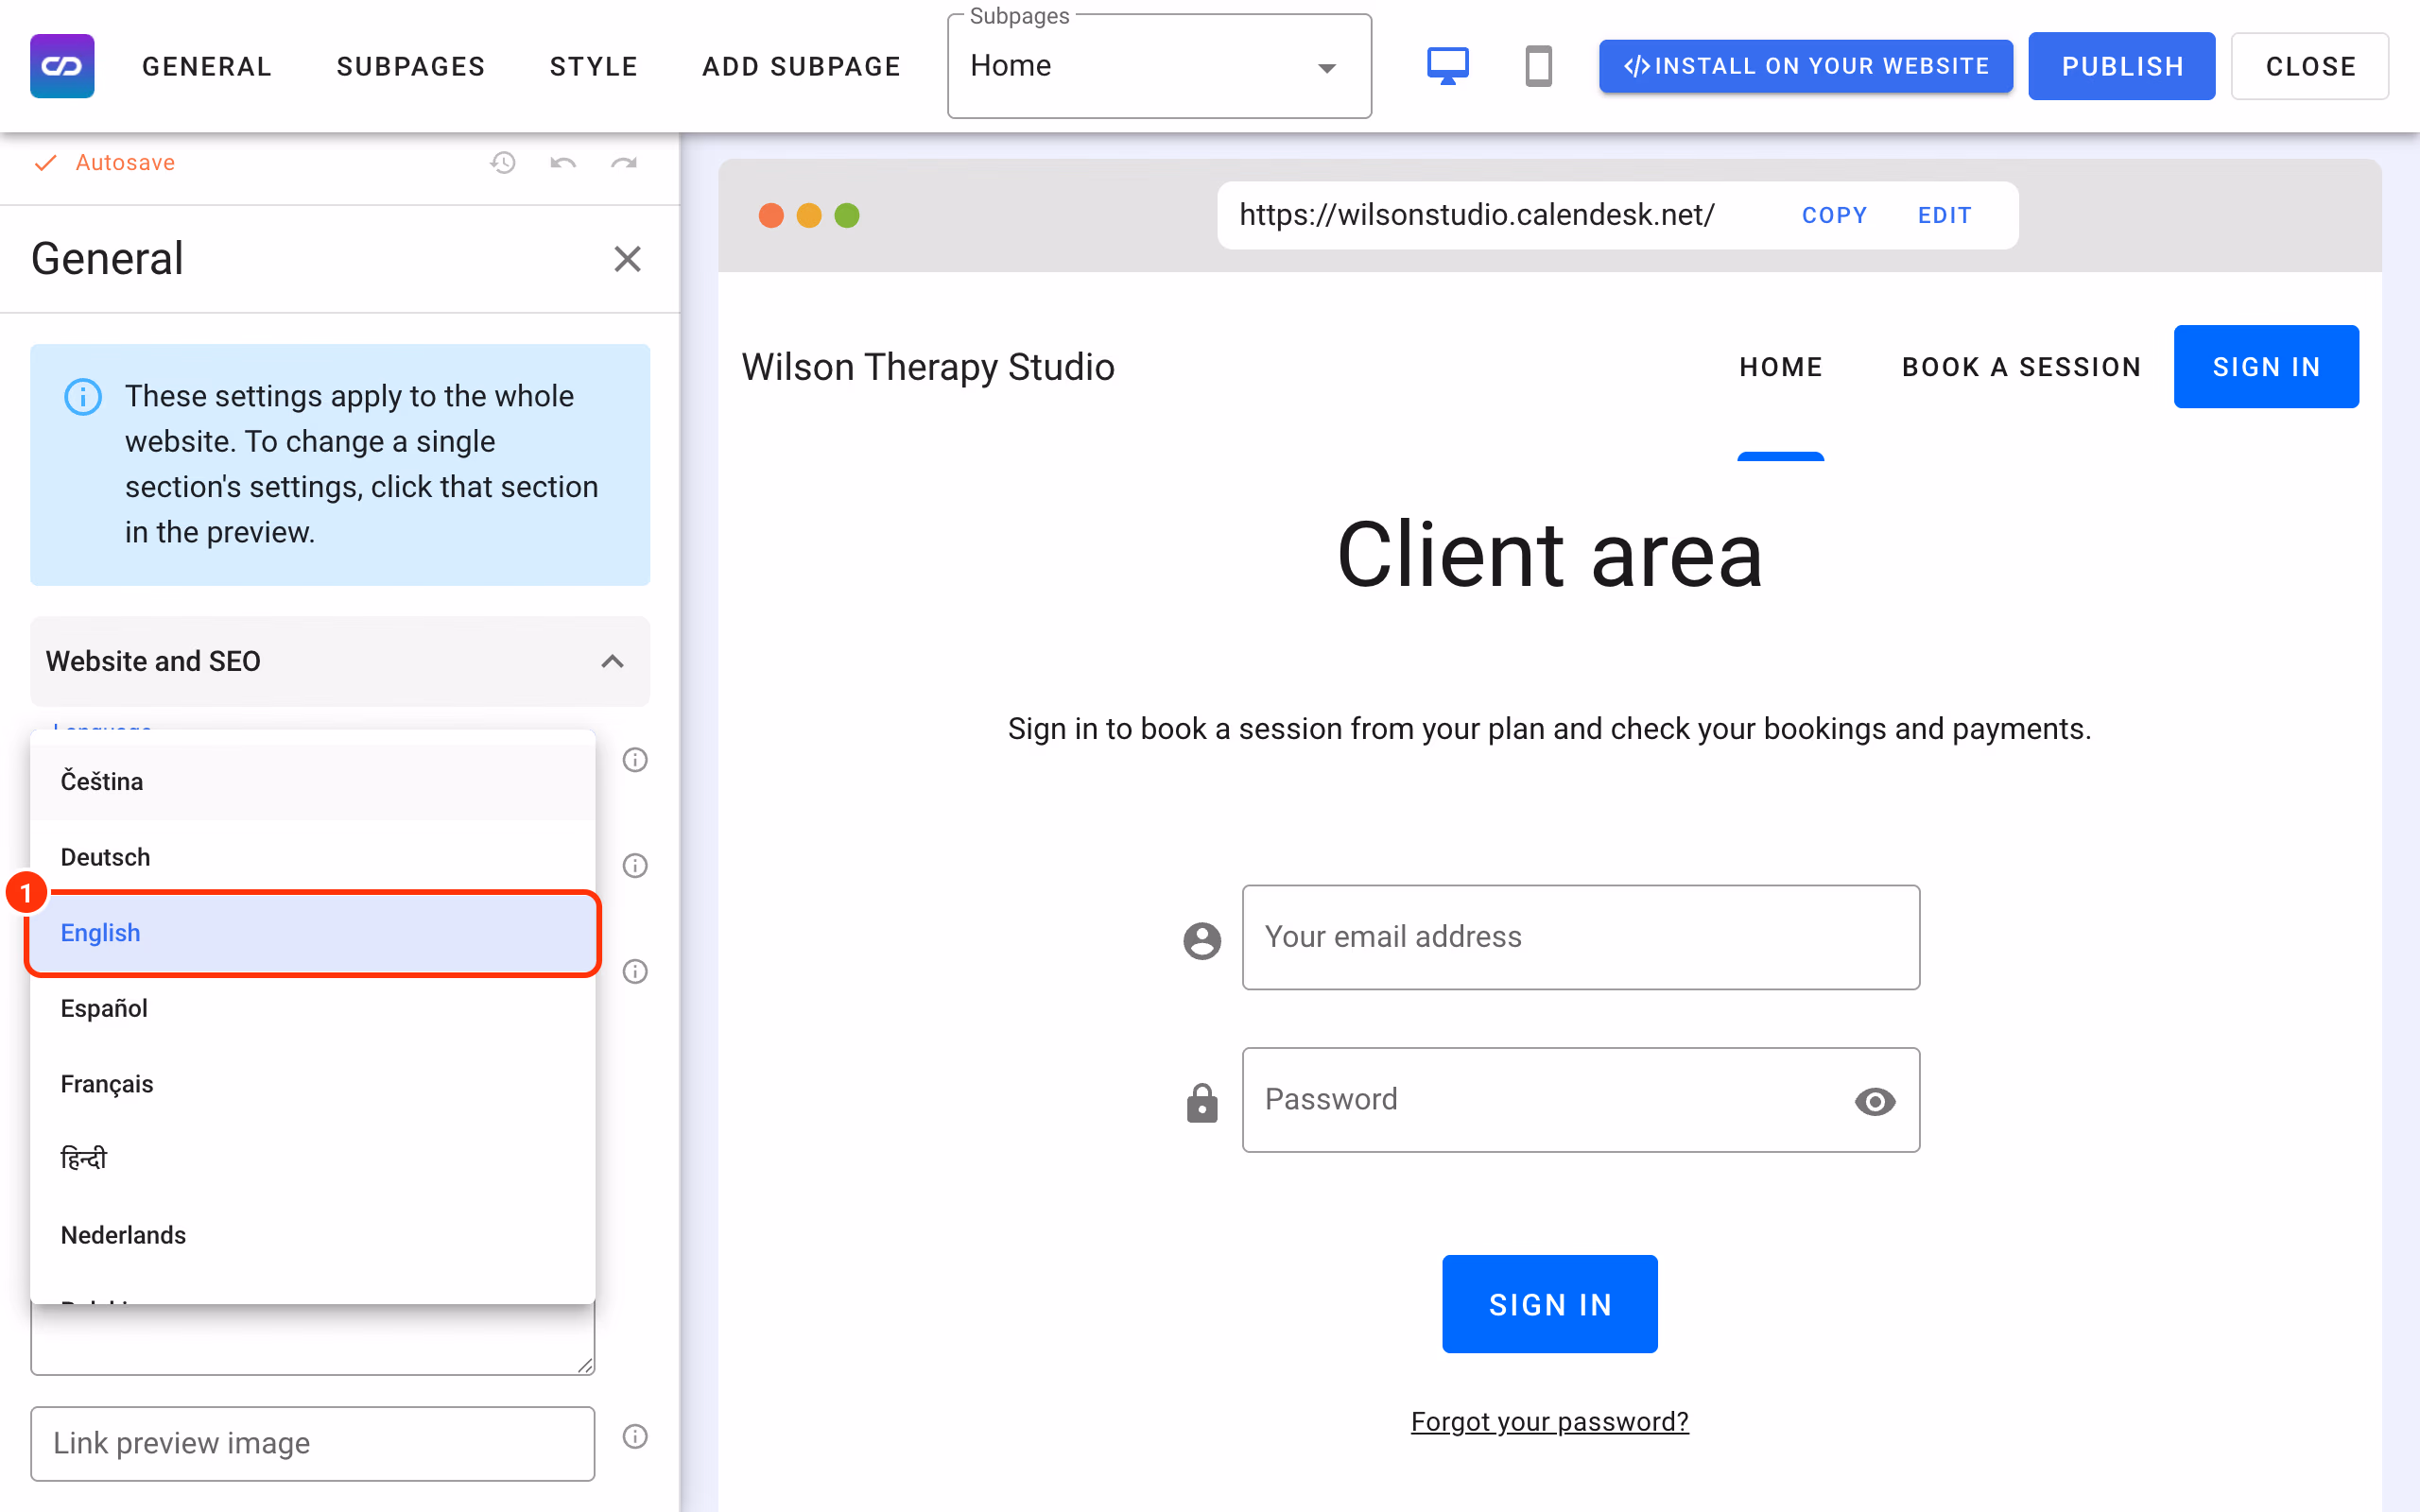Collapse the Website and SEO section

point(340,661)
